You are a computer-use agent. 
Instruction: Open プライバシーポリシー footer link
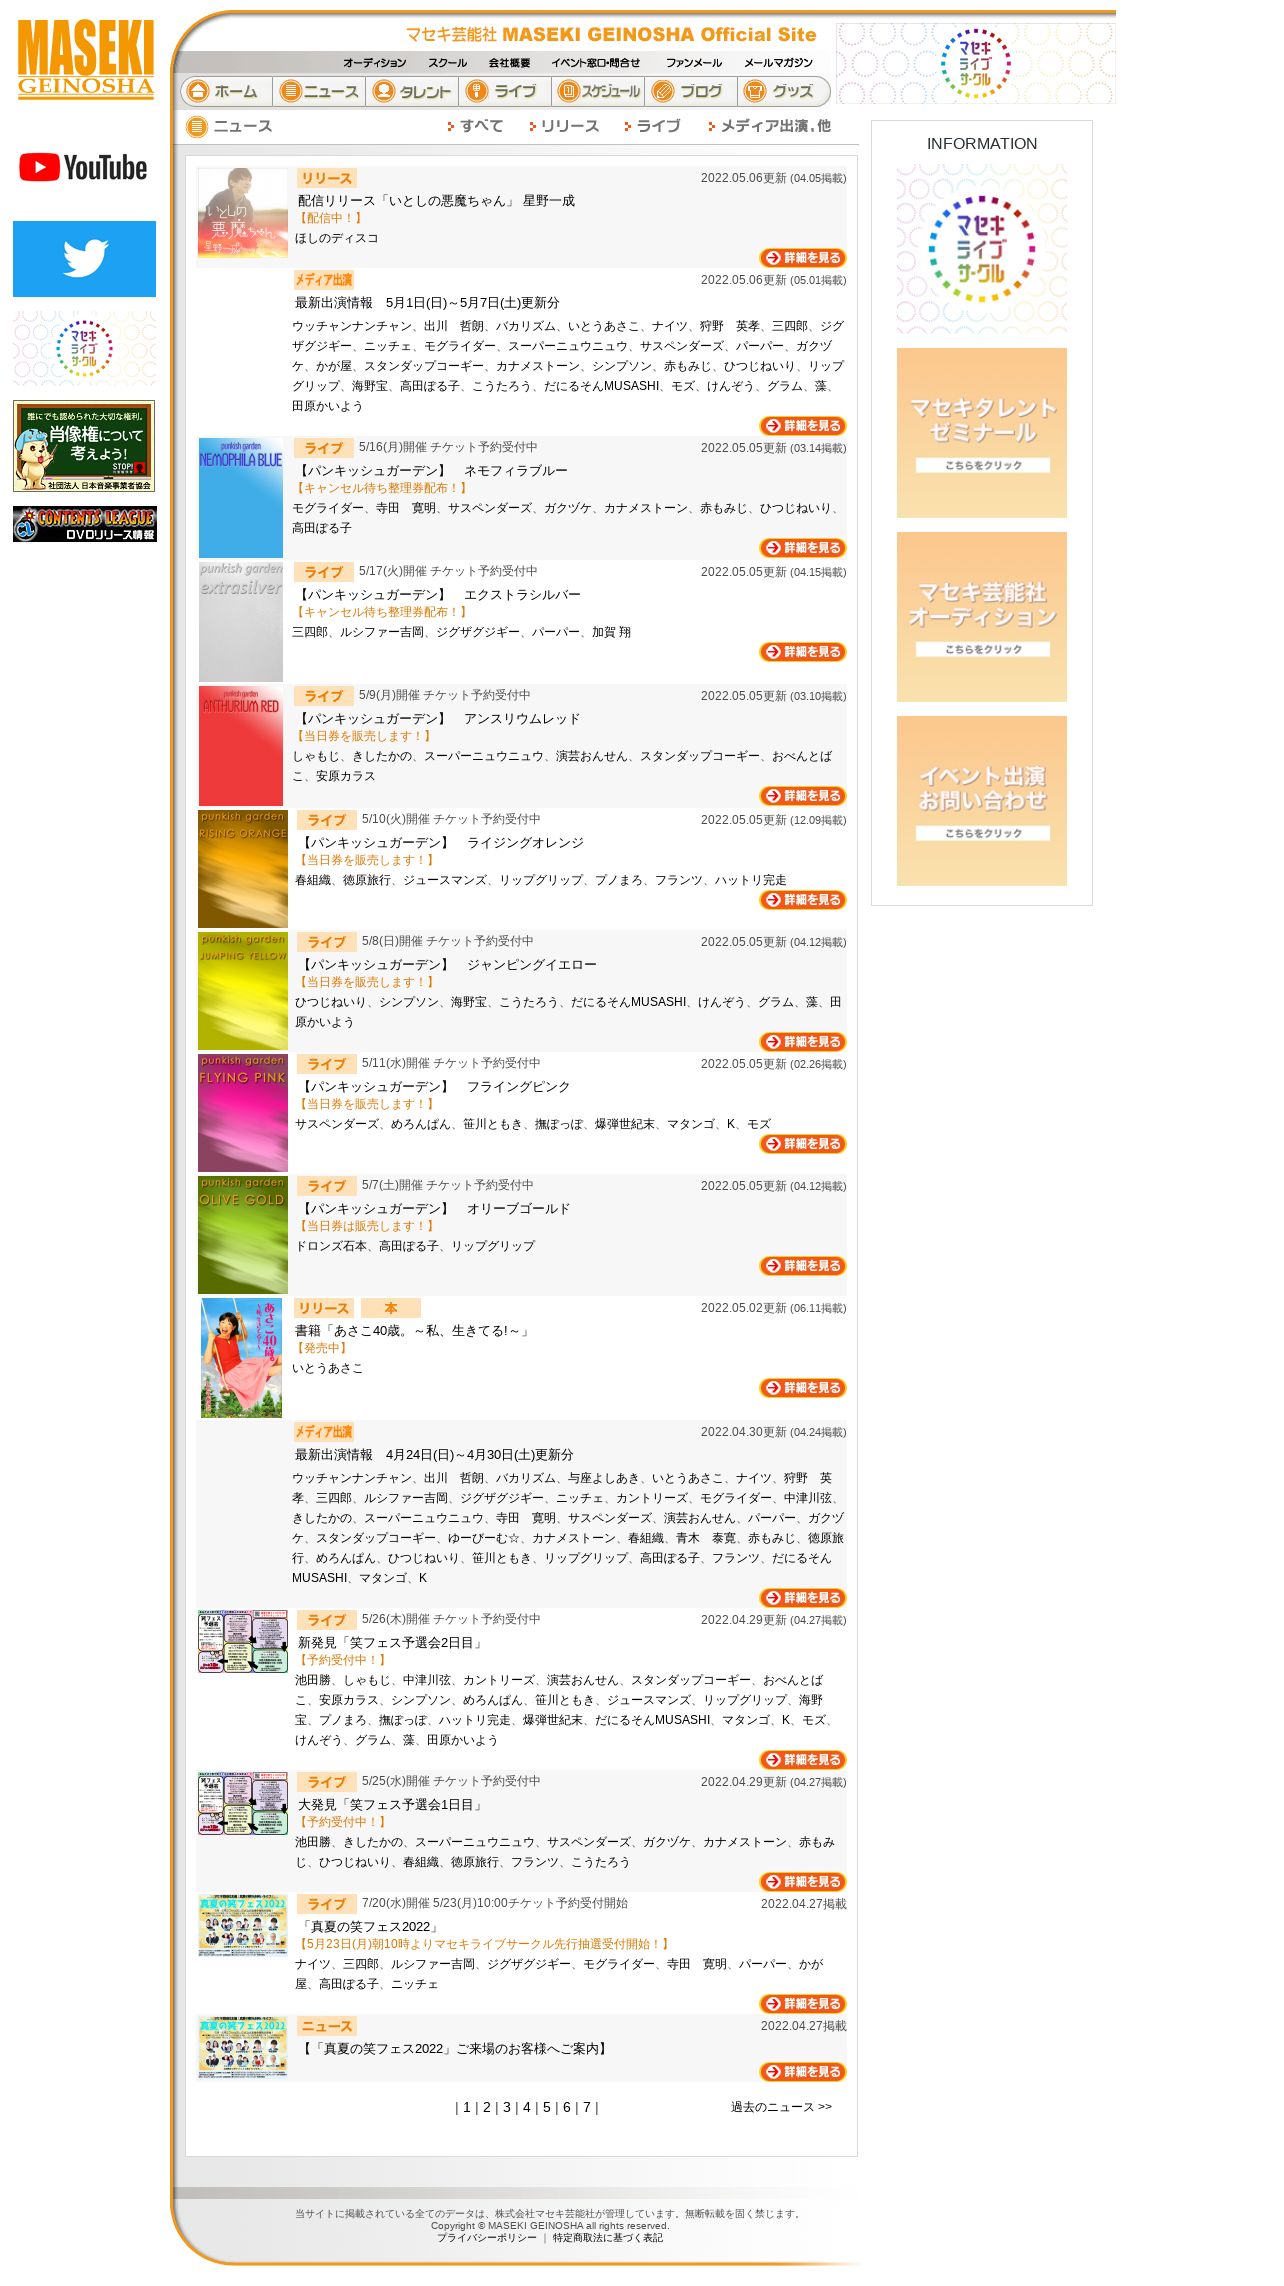tap(487, 2238)
